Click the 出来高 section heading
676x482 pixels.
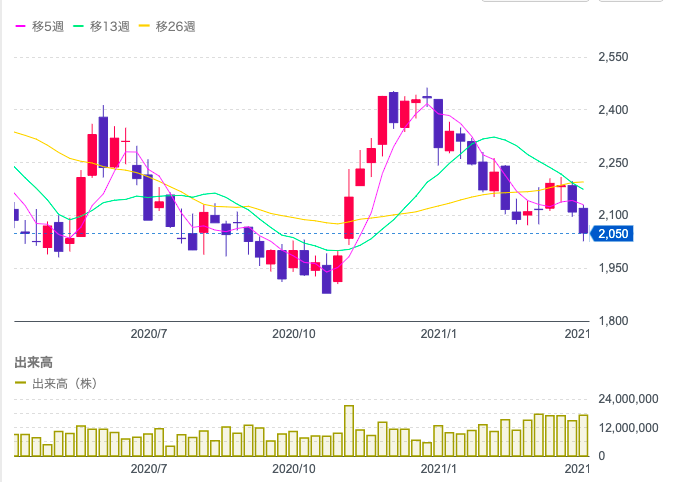pos(34,363)
